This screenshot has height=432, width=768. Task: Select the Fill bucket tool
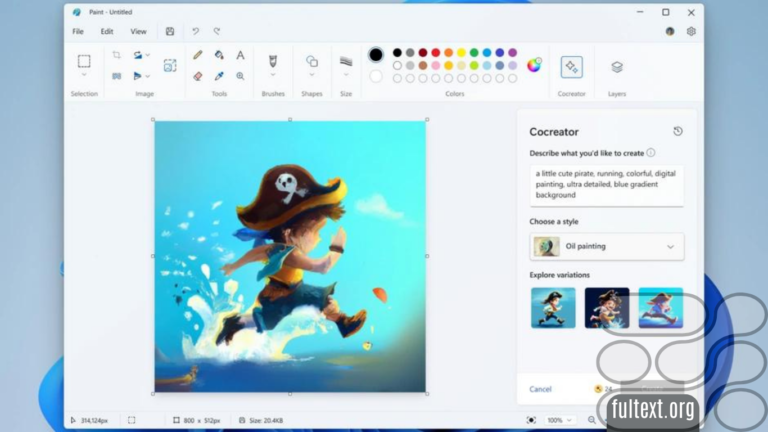(219, 55)
